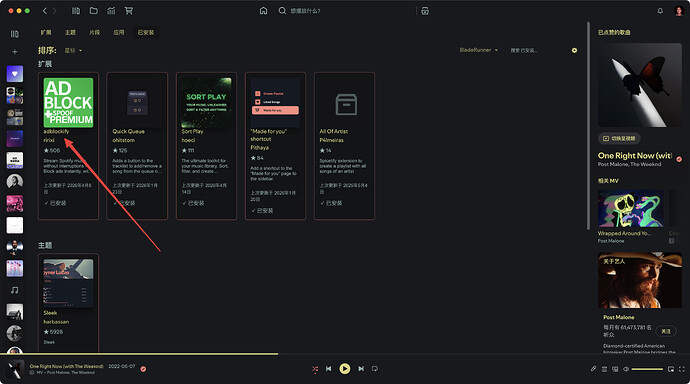690x384 pixels.
Task: Open the notifications bell
Action: coord(660,11)
